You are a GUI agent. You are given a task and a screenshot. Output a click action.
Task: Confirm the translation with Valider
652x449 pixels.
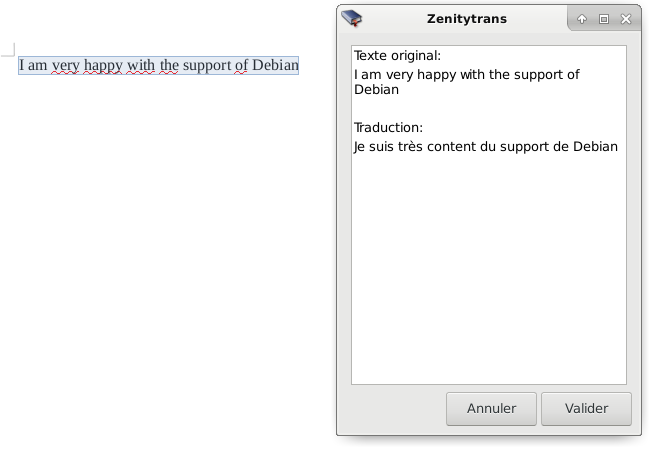point(586,409)
